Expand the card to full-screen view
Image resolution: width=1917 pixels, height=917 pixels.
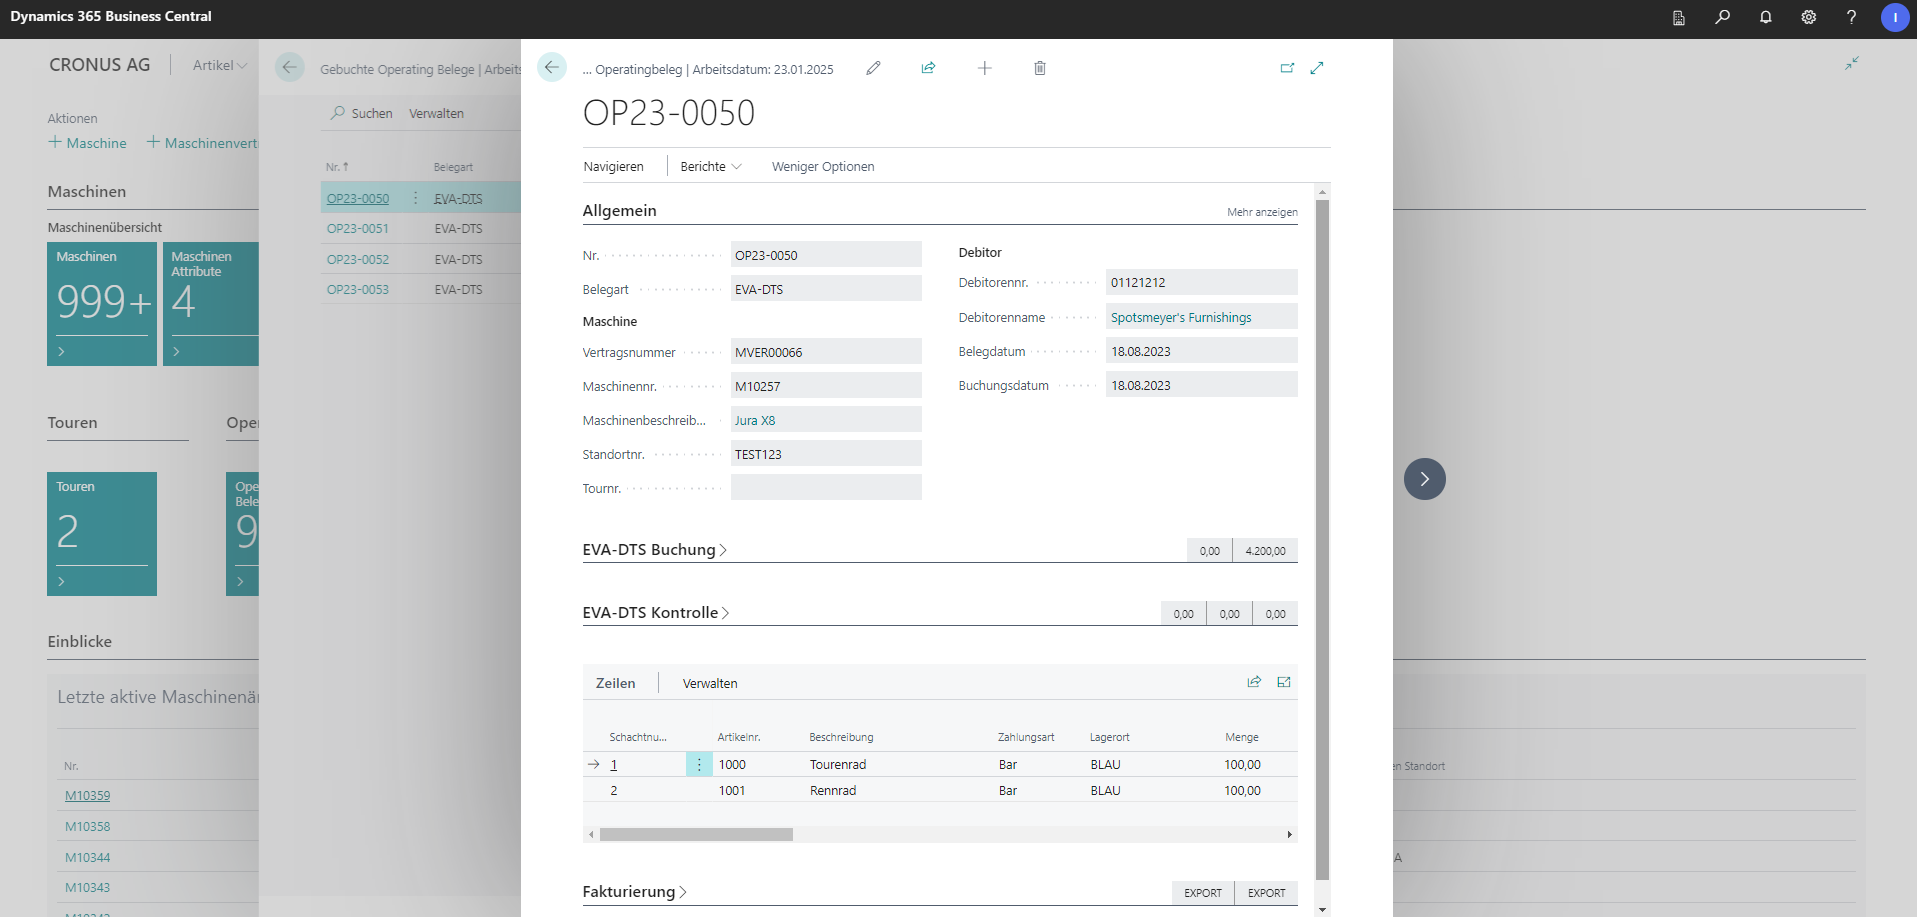[x=1317, y=68]
